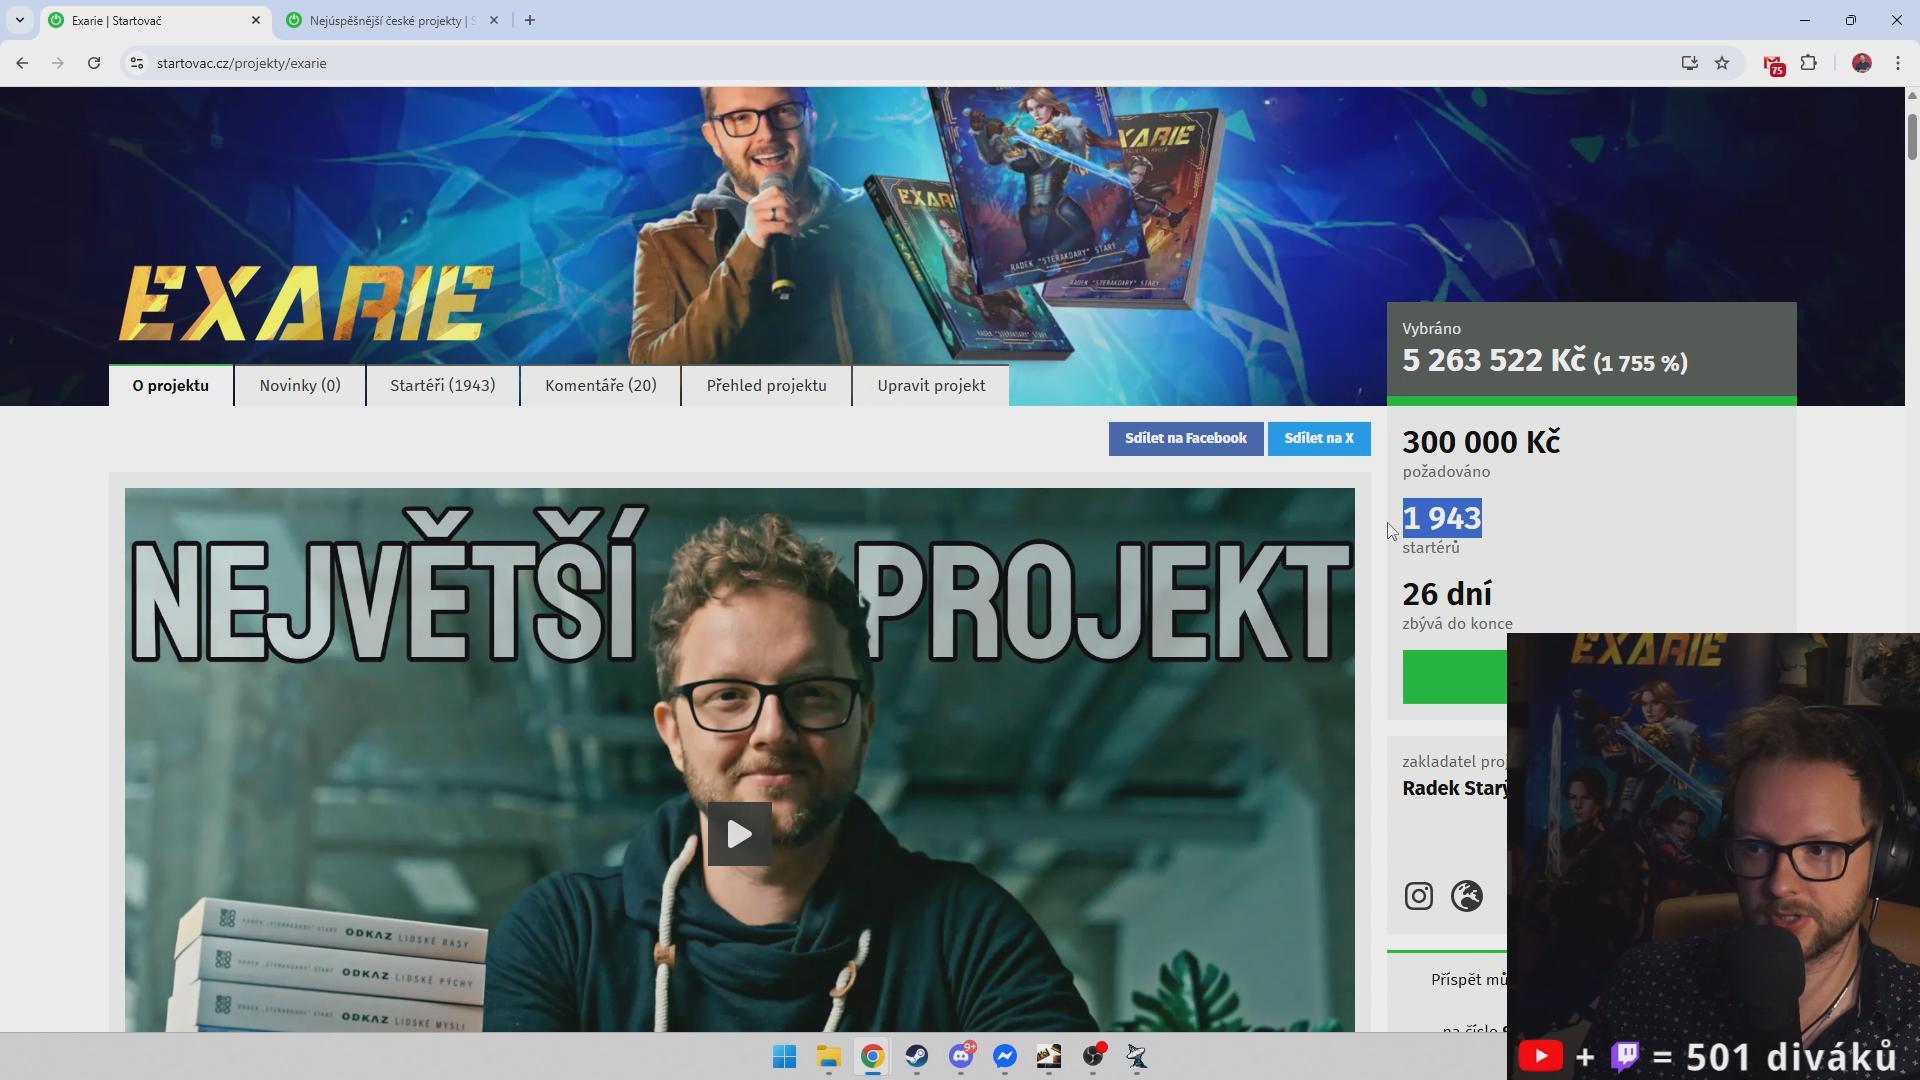This screenshot has width=1920, height=1080.
Task: Bookmark this page with the star icon
Action: point(1722,63)
